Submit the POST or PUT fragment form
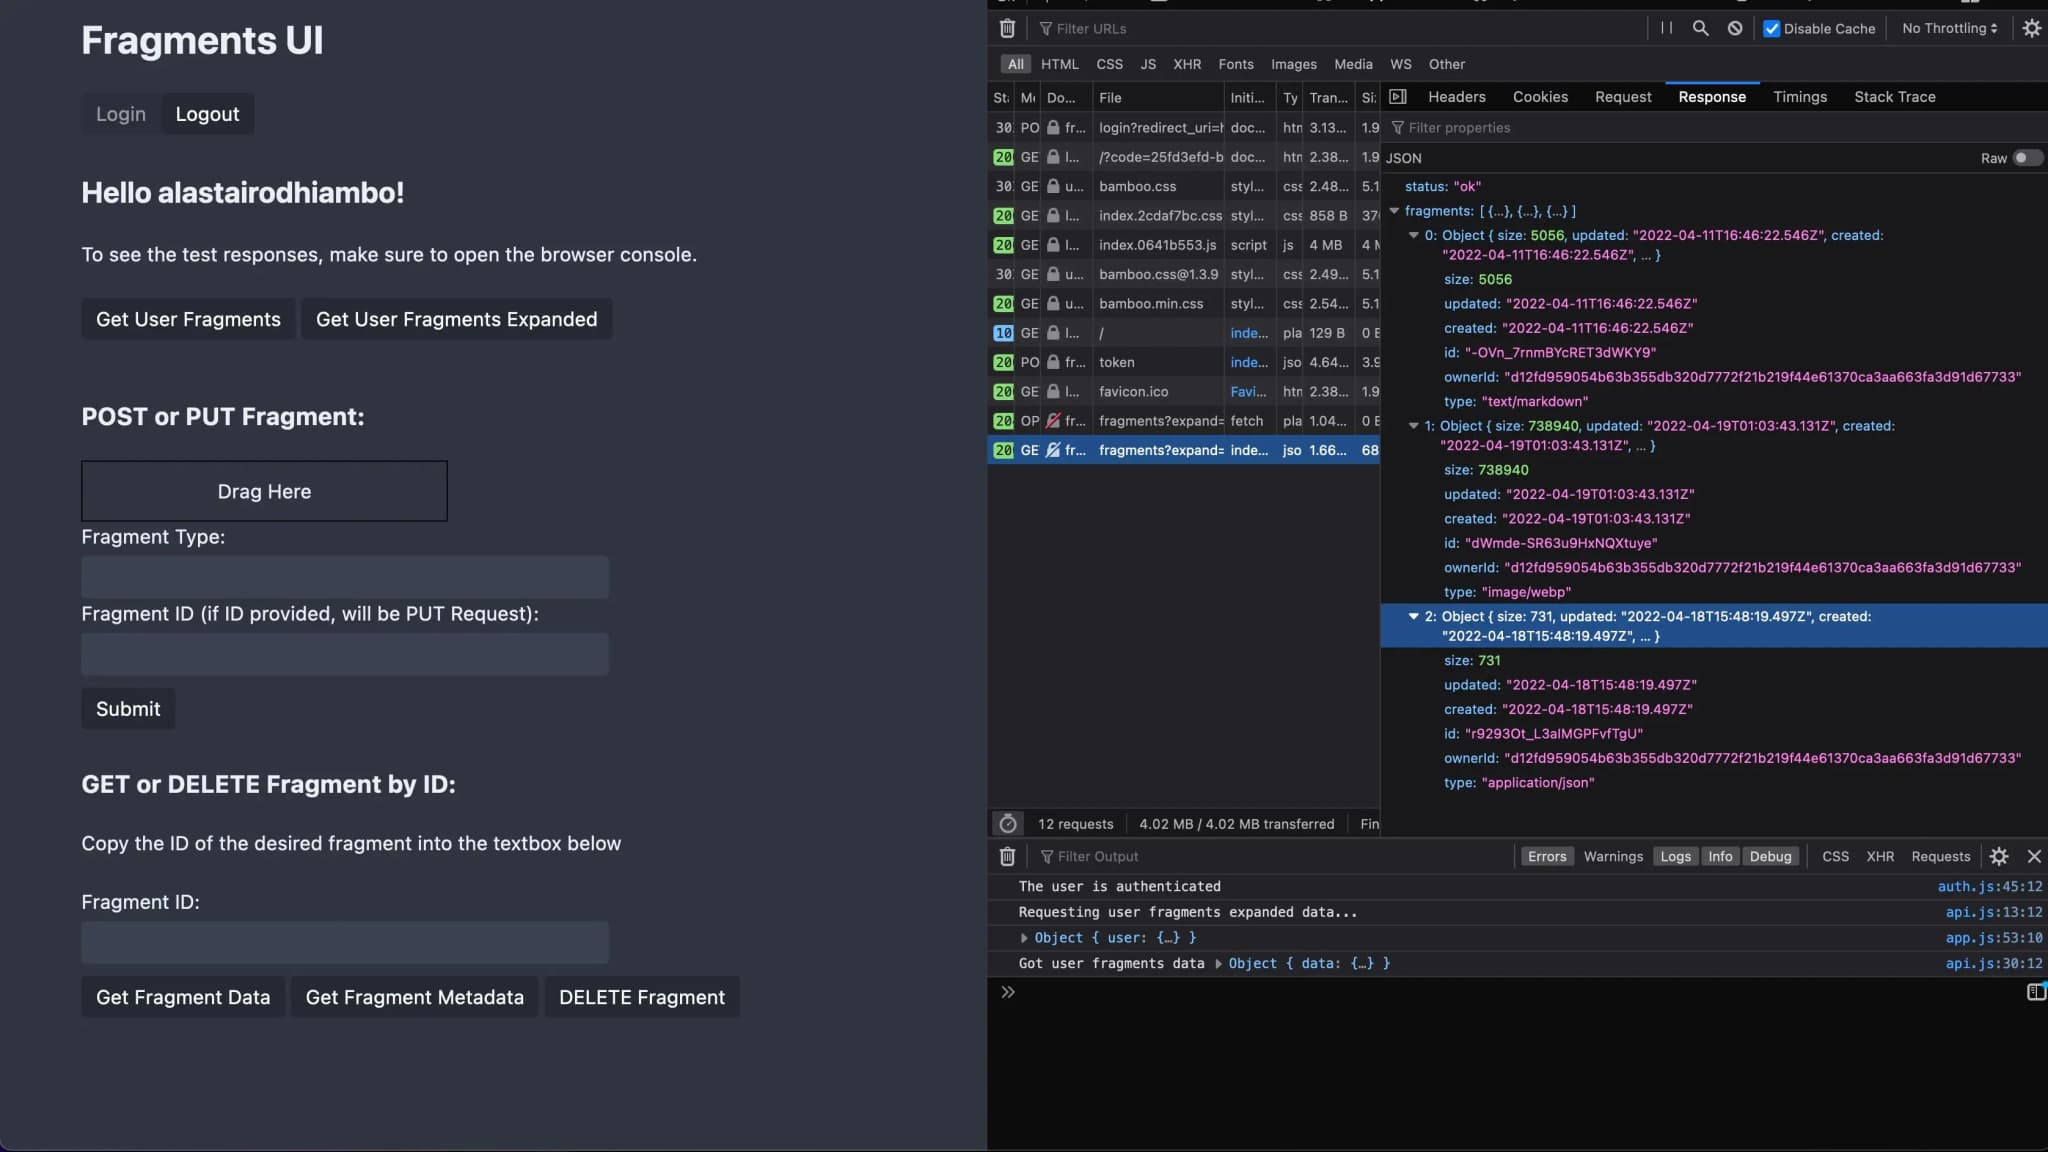This screenshot has height=1152, width=2048. tap(128, 708)
